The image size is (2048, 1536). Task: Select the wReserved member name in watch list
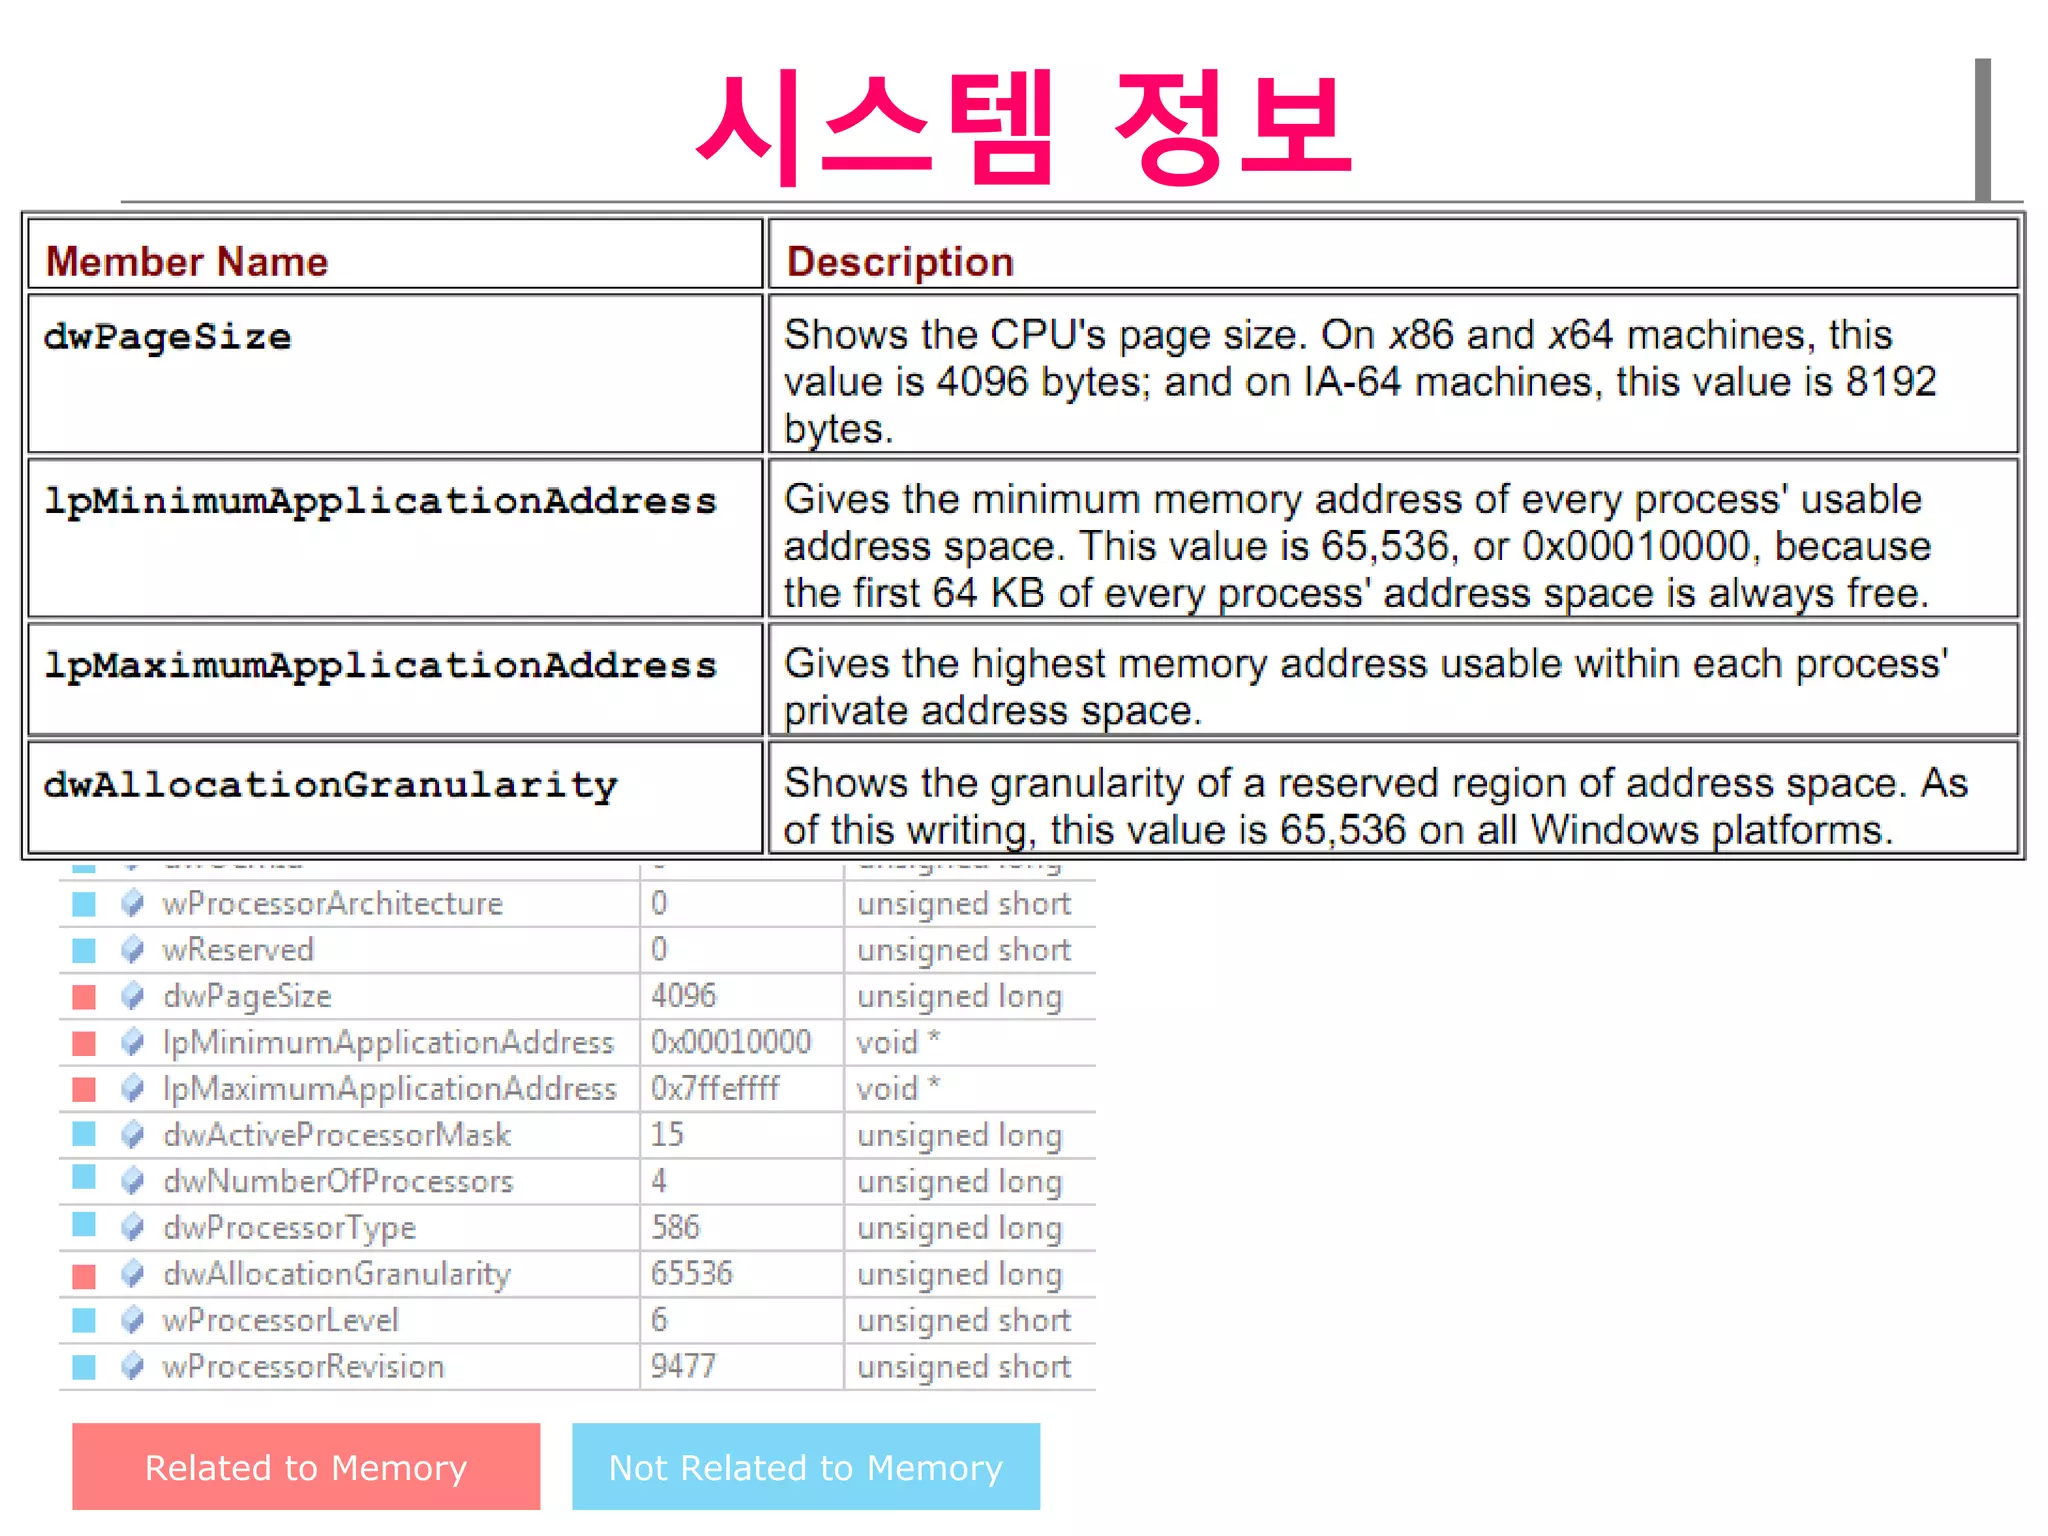238,950
